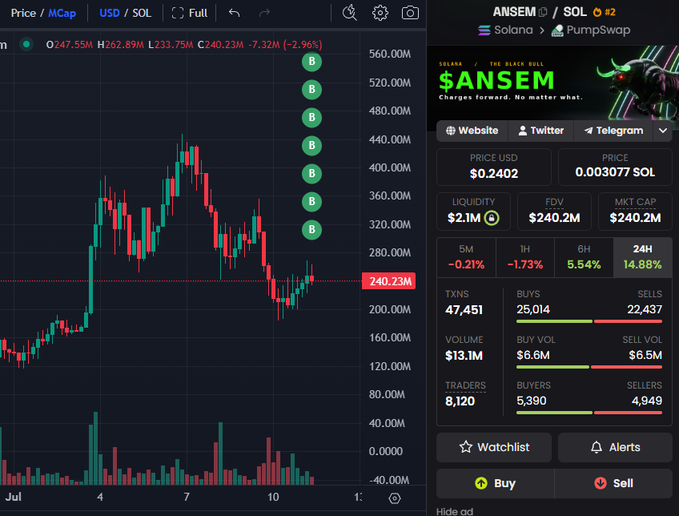This screenshot has width=679, height=516.
Task: Open the ANSEM Twitter link
Action: click(541, 130)
